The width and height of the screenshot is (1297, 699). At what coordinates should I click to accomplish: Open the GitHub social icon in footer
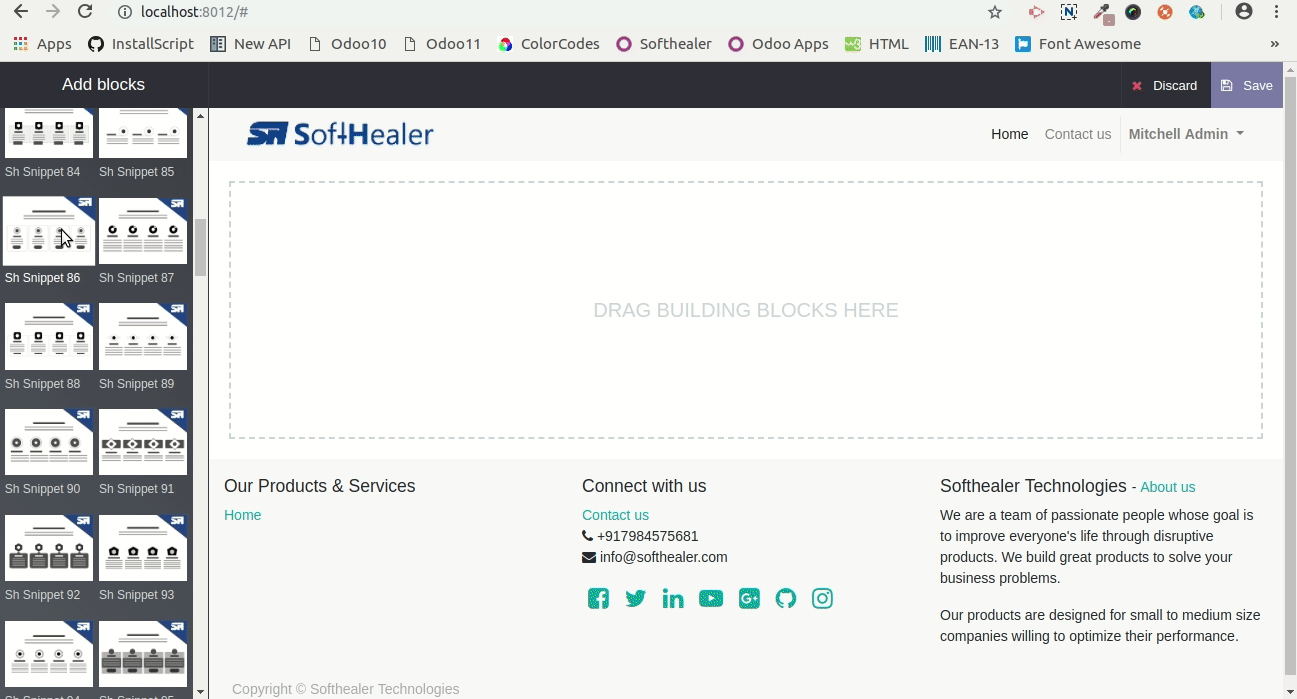(786, 599)
